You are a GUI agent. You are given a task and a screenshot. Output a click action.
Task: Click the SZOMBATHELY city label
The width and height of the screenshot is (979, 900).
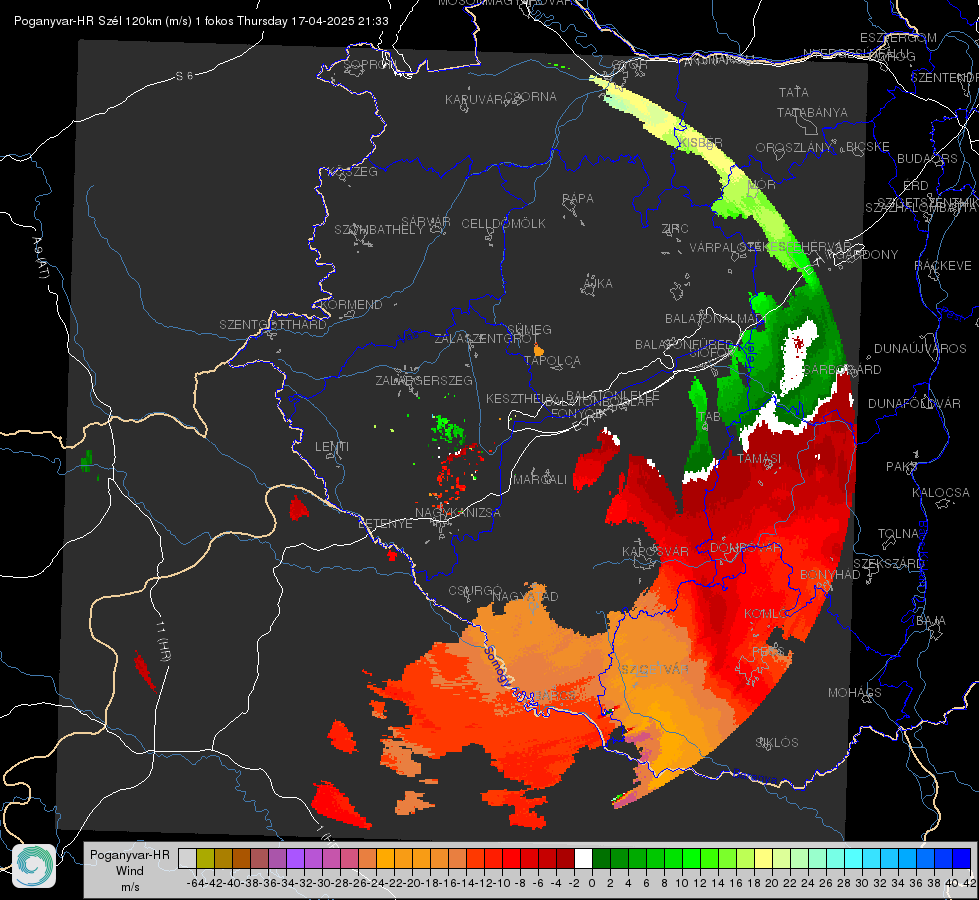click(379, 230)
